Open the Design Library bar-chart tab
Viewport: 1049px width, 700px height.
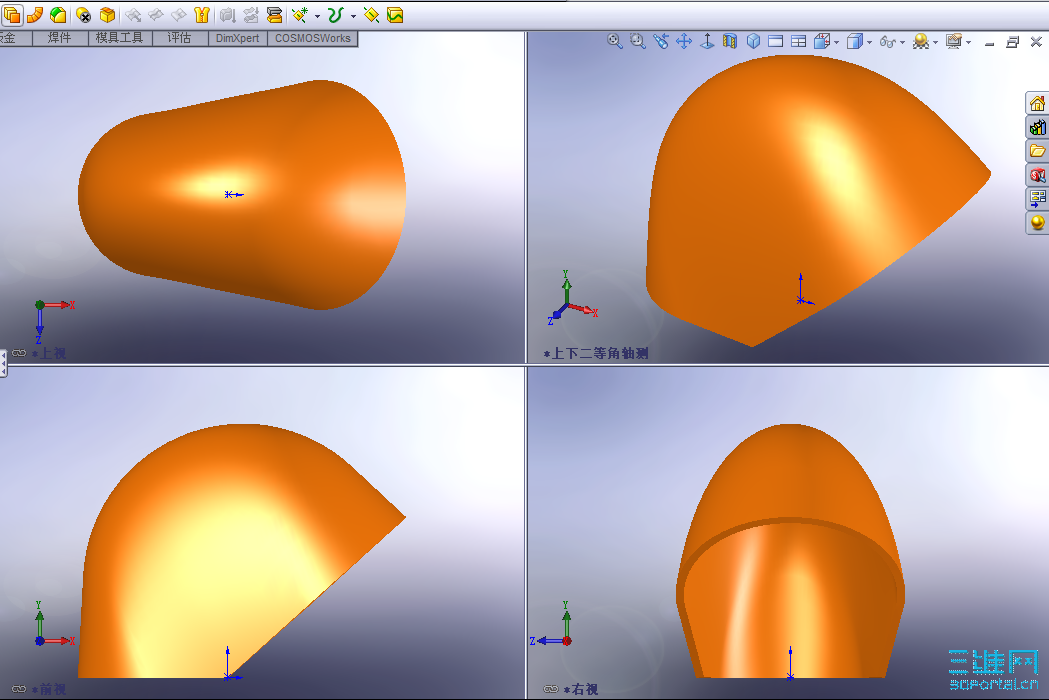(x=1037, y=126)
